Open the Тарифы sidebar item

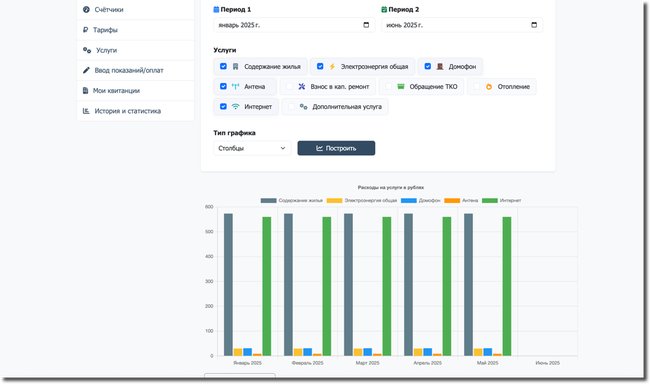136,30
